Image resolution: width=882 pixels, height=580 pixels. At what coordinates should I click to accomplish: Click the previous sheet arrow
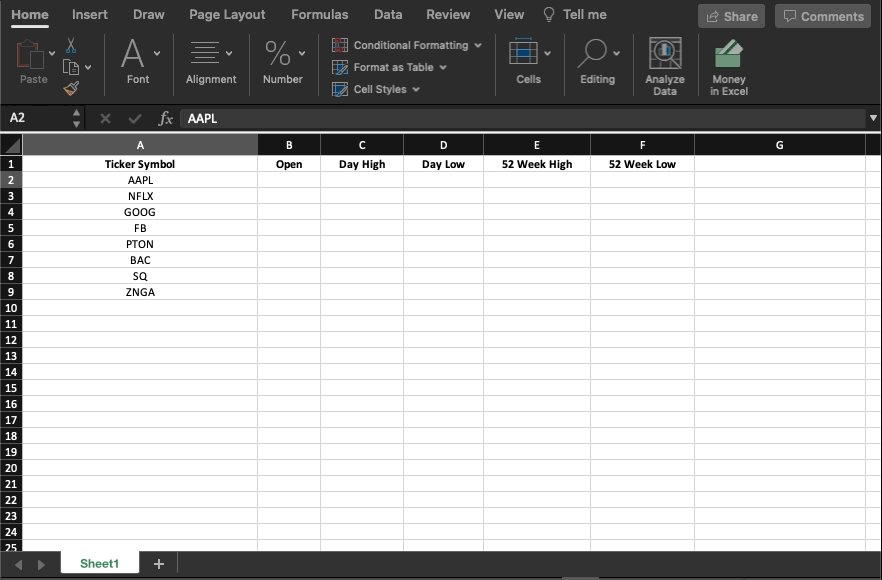pos(19,564)
